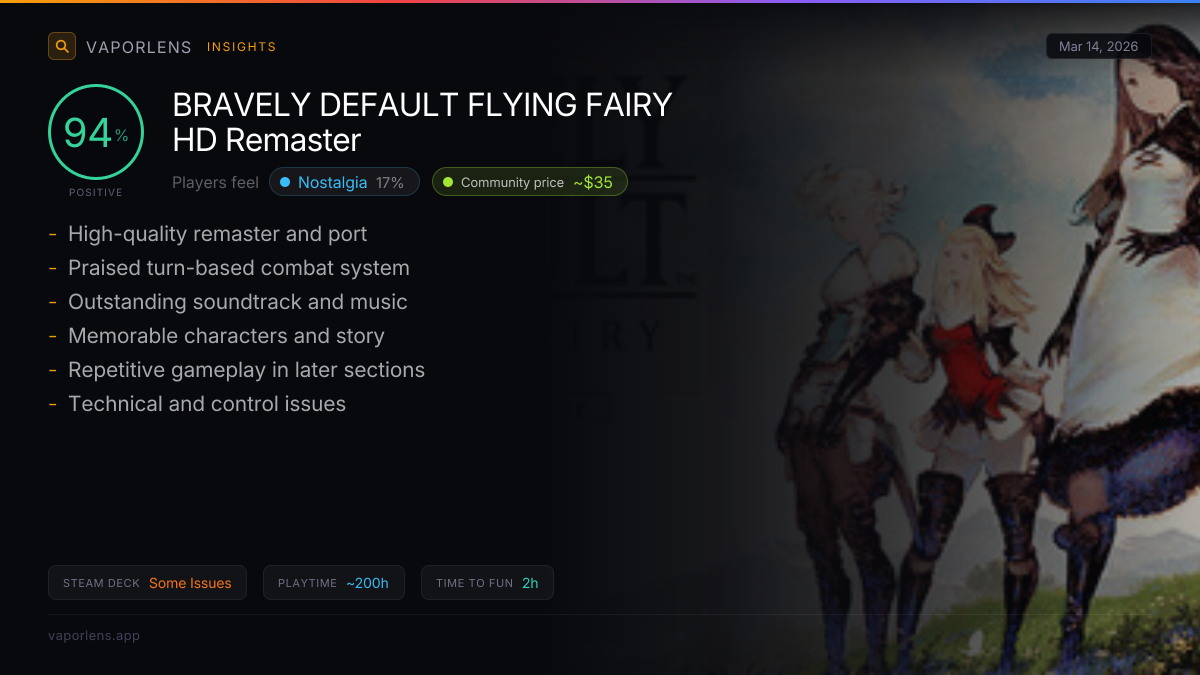Open the Insights tab label

point(241,47)
